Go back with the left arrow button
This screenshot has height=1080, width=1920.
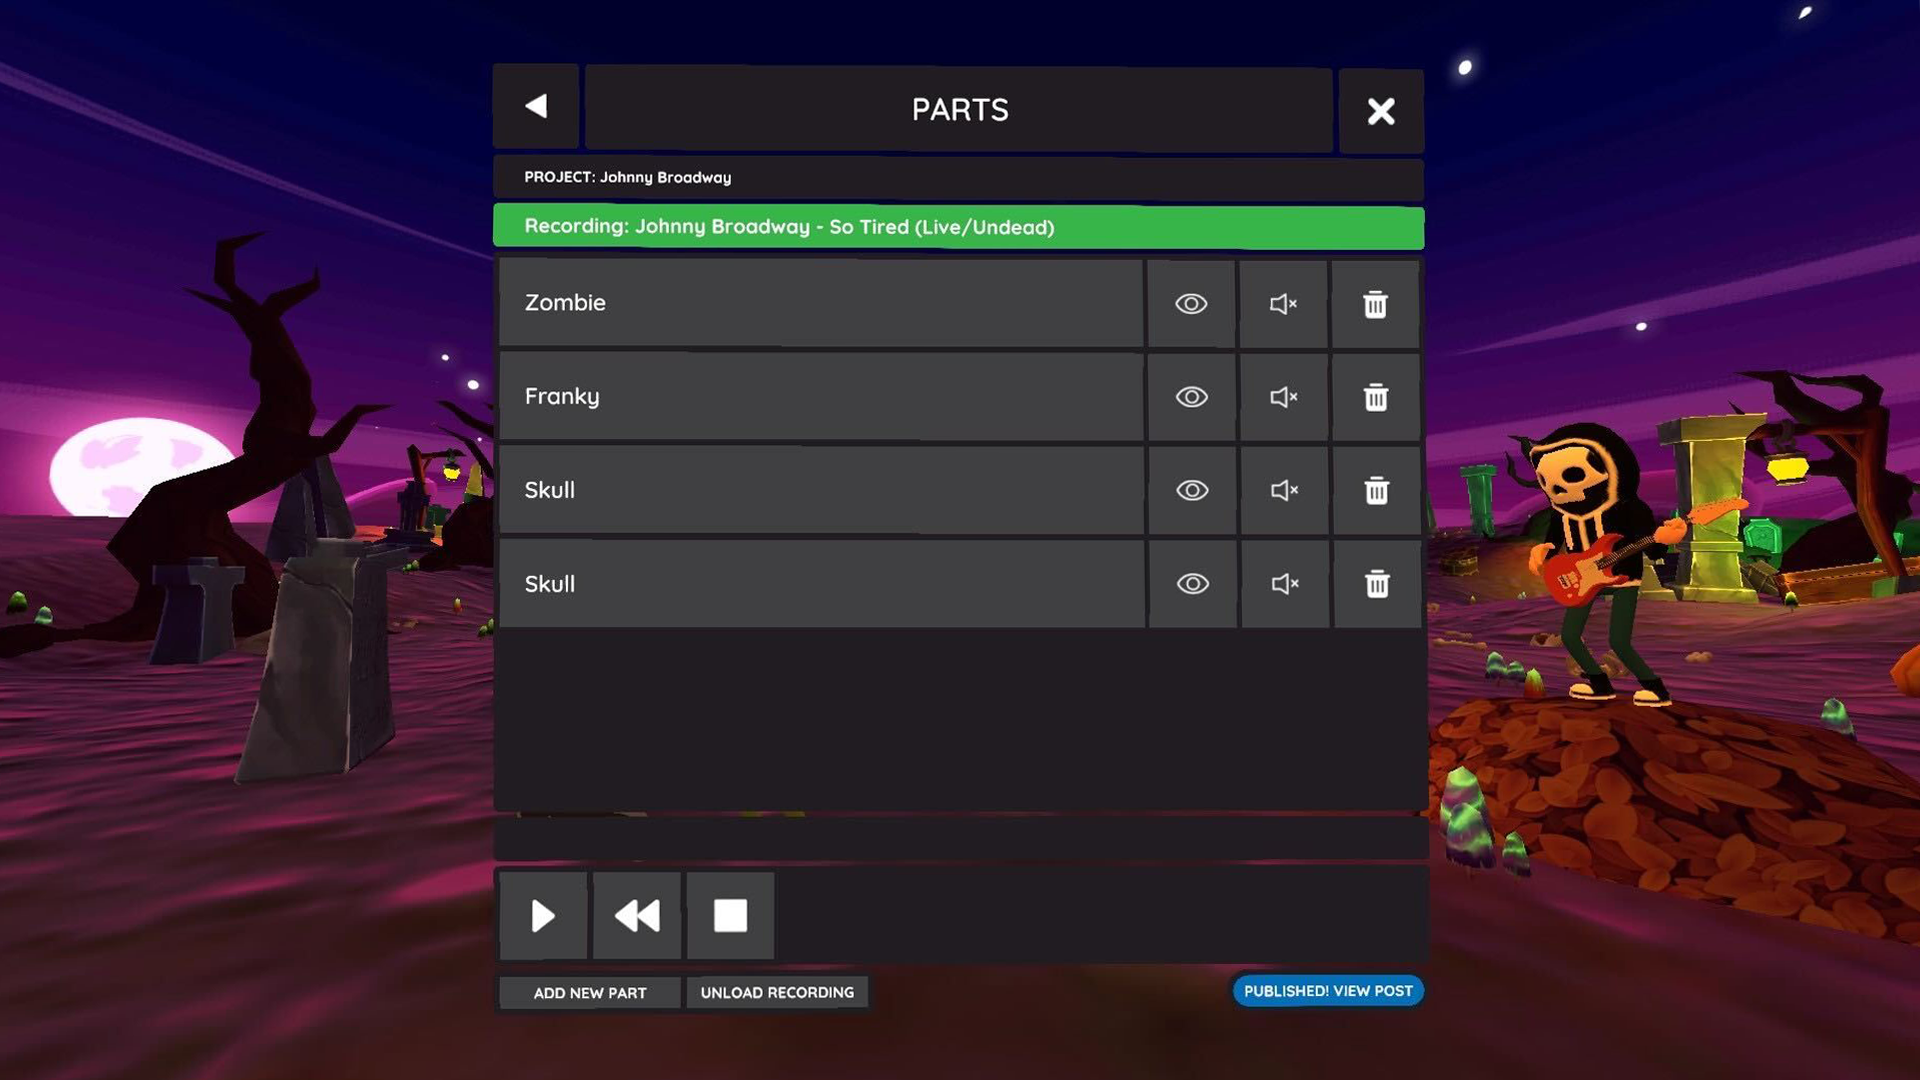click(536, 106)
